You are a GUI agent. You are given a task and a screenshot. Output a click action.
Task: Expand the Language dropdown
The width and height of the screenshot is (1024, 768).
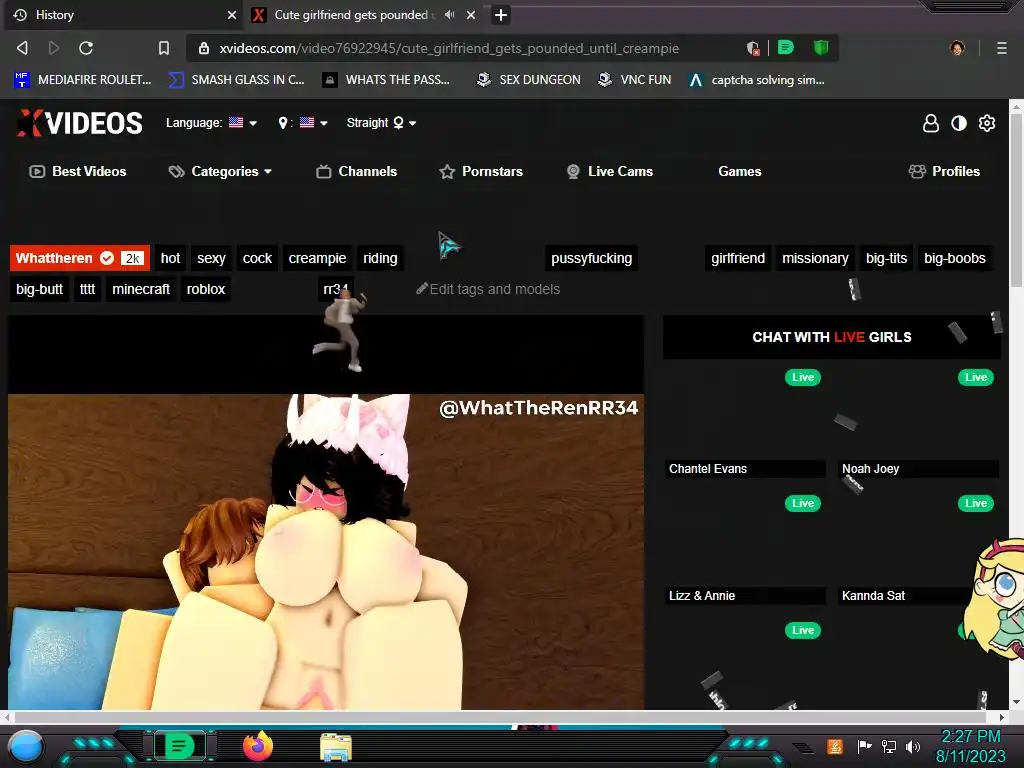[212, 123]
